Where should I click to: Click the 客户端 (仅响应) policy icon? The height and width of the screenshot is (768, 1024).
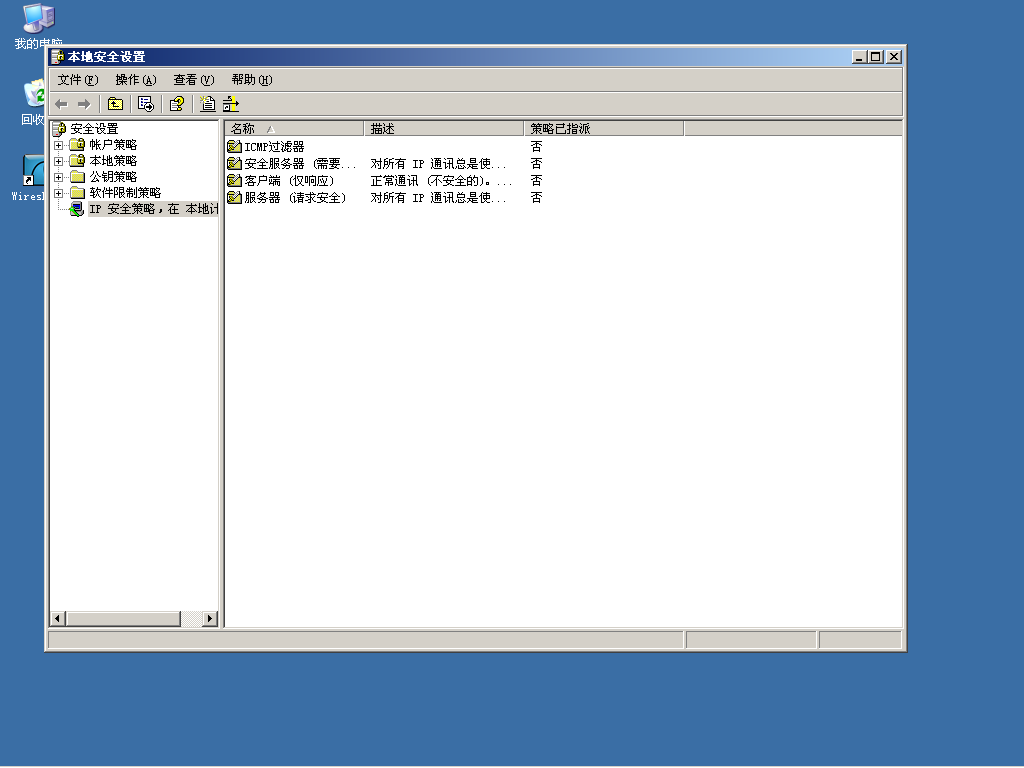234,180
